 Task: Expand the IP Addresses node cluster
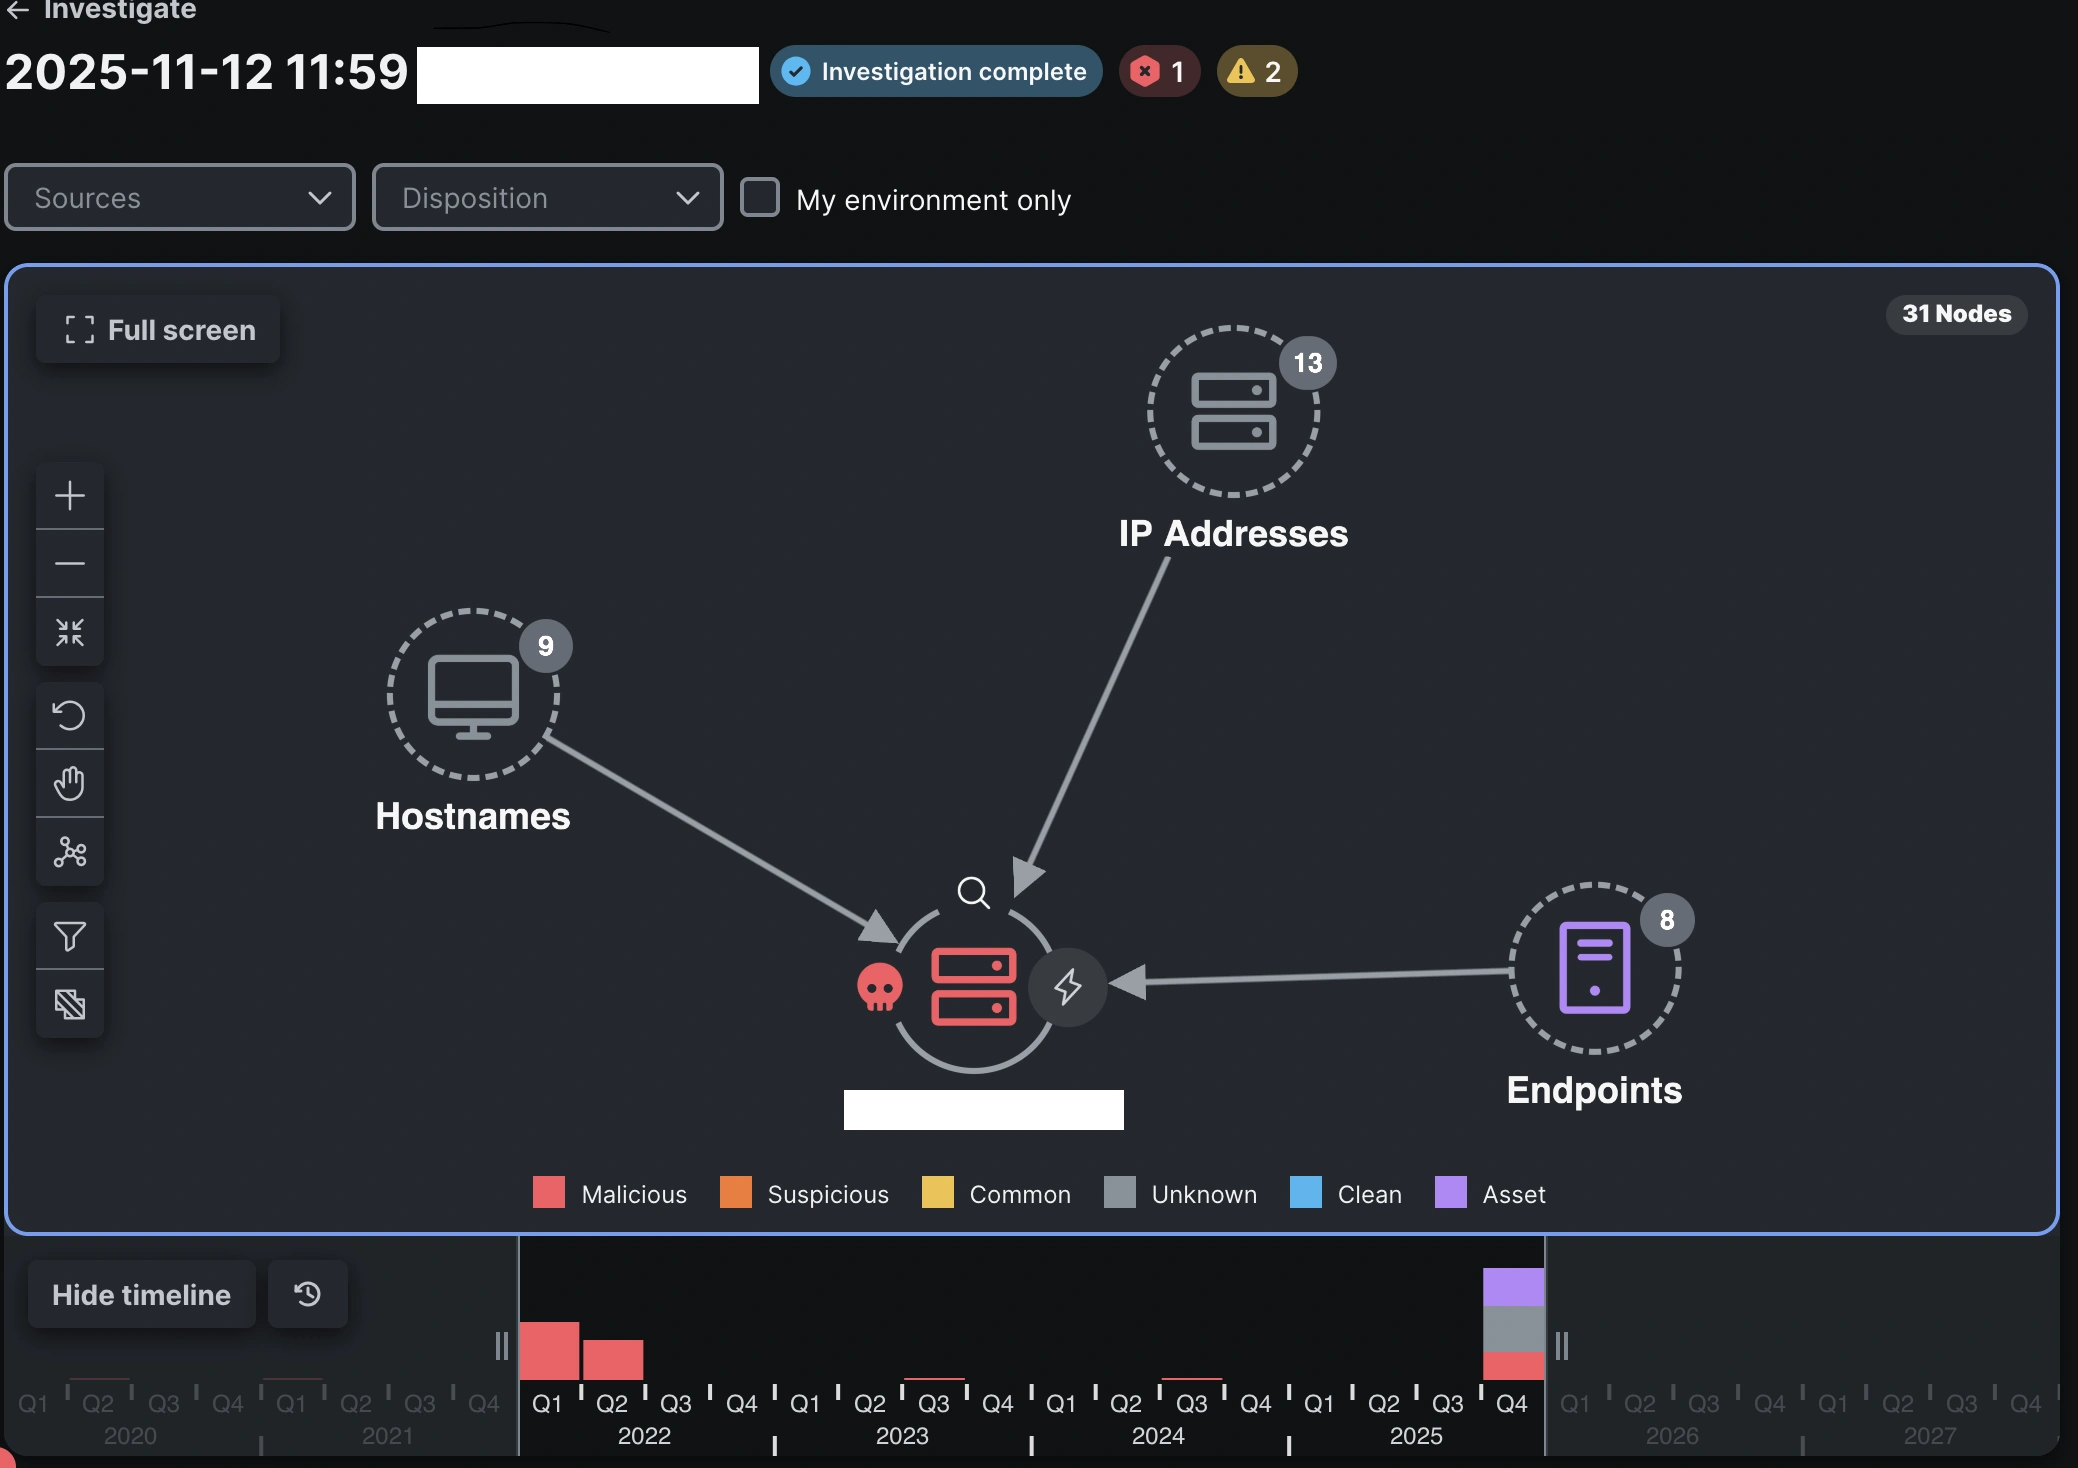(x=1234, y=414)
